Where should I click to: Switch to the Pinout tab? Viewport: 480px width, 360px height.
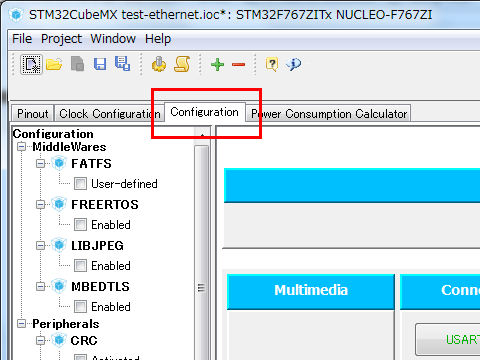pos(33,114)
